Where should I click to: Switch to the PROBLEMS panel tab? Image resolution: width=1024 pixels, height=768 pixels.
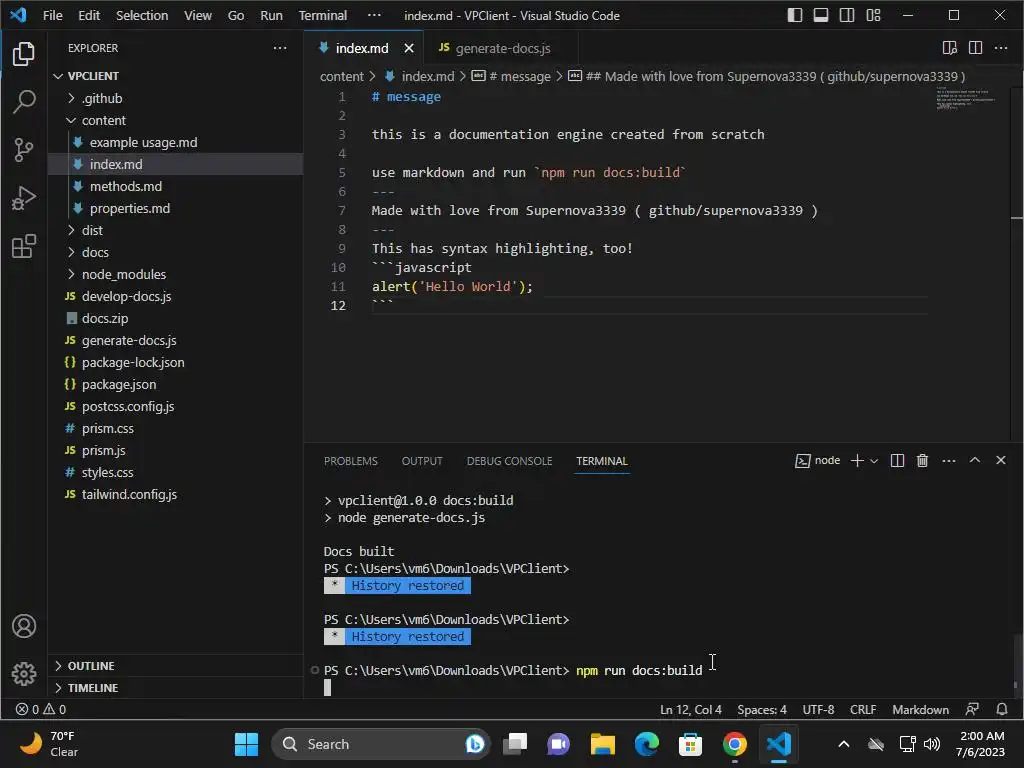(x=351, y=461)
